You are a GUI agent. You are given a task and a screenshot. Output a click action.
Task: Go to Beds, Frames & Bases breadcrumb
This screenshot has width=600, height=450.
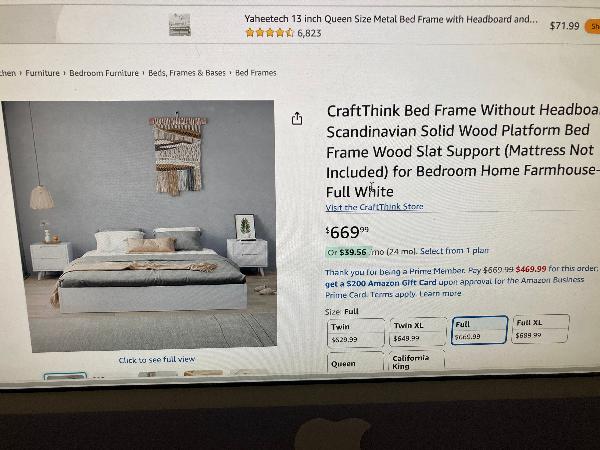[x=187, y=73]
